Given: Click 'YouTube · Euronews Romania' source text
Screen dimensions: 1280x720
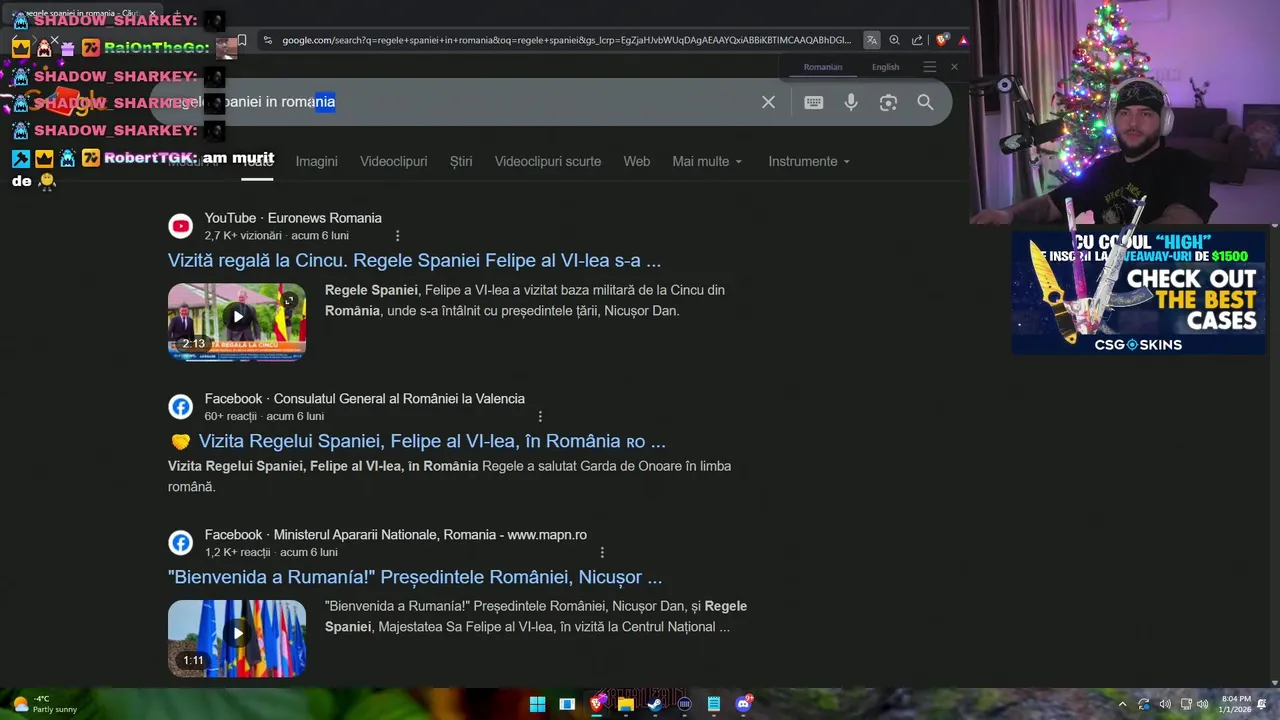Looking at the screenshot, I should [x=293, y=218].
